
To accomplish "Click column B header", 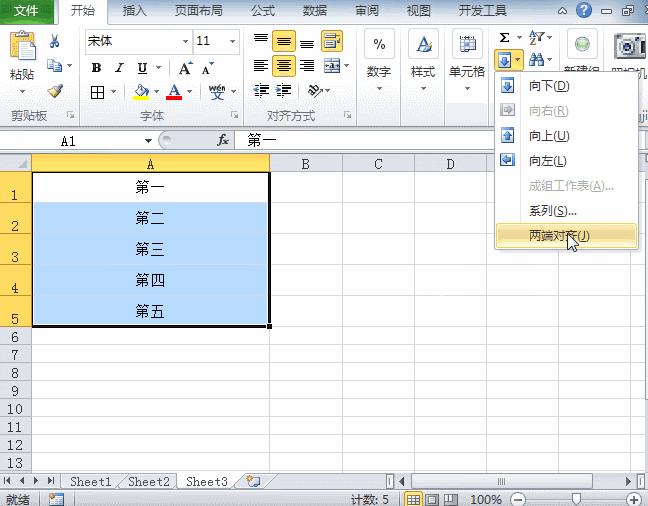I will click(306, 164).
